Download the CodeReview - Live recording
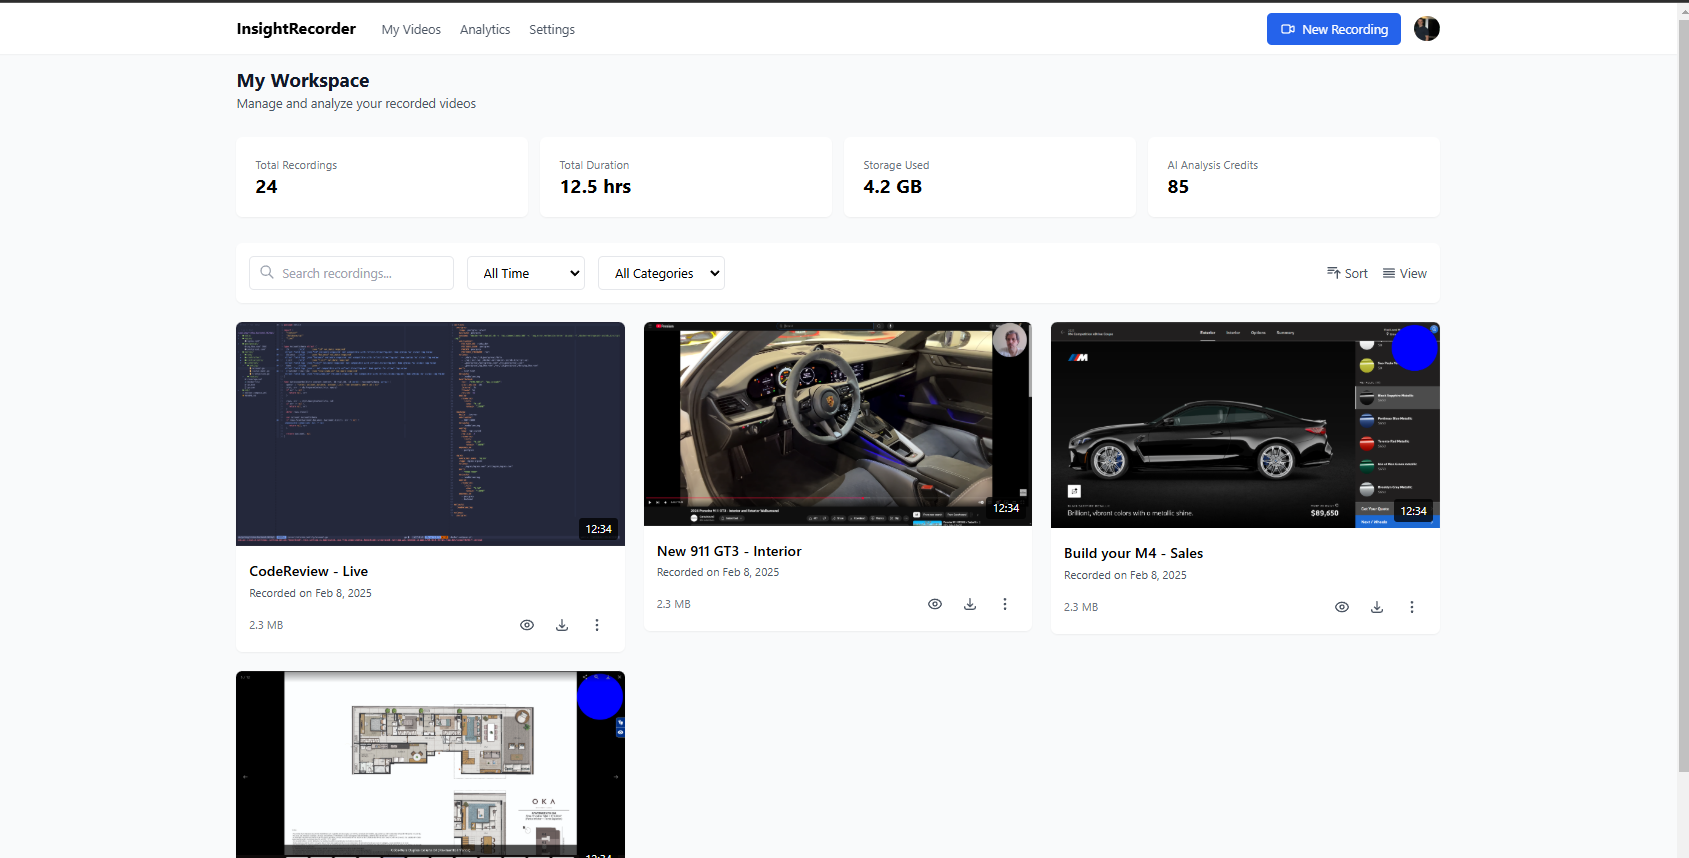This screenshot has width=1689, height=858. 562,625
